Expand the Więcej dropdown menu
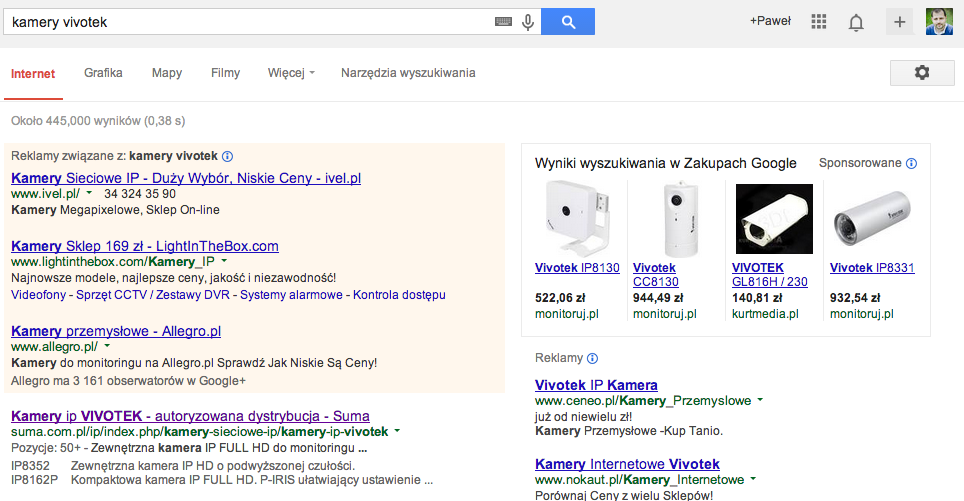This screenshot has width=964, height=501. pyautogui.click(x=291, y=73)
